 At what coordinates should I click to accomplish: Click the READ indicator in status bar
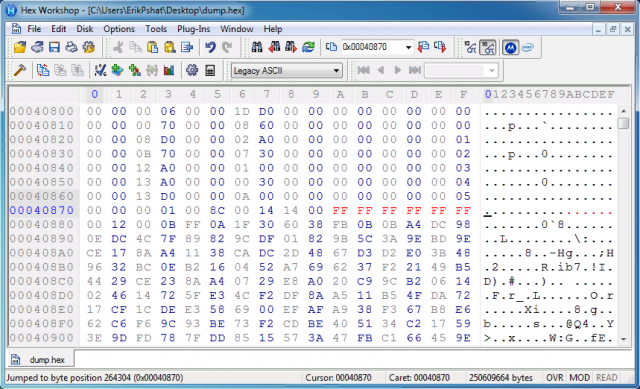[x=607, y=378]
